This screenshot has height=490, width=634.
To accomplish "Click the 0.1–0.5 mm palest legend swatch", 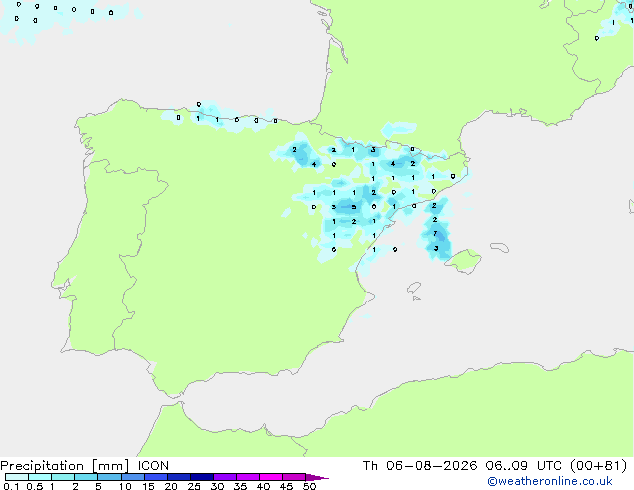I will (17, 477).
